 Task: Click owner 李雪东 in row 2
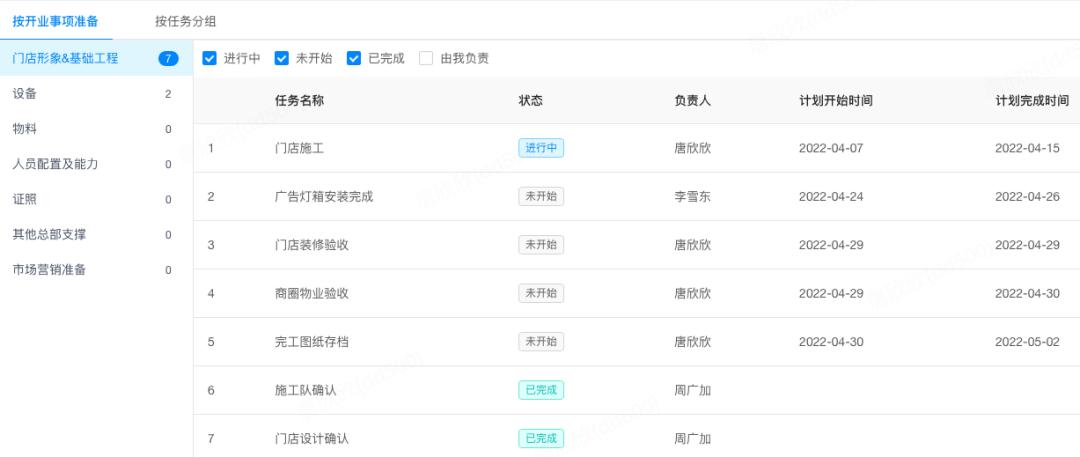(x=692, y=196)
